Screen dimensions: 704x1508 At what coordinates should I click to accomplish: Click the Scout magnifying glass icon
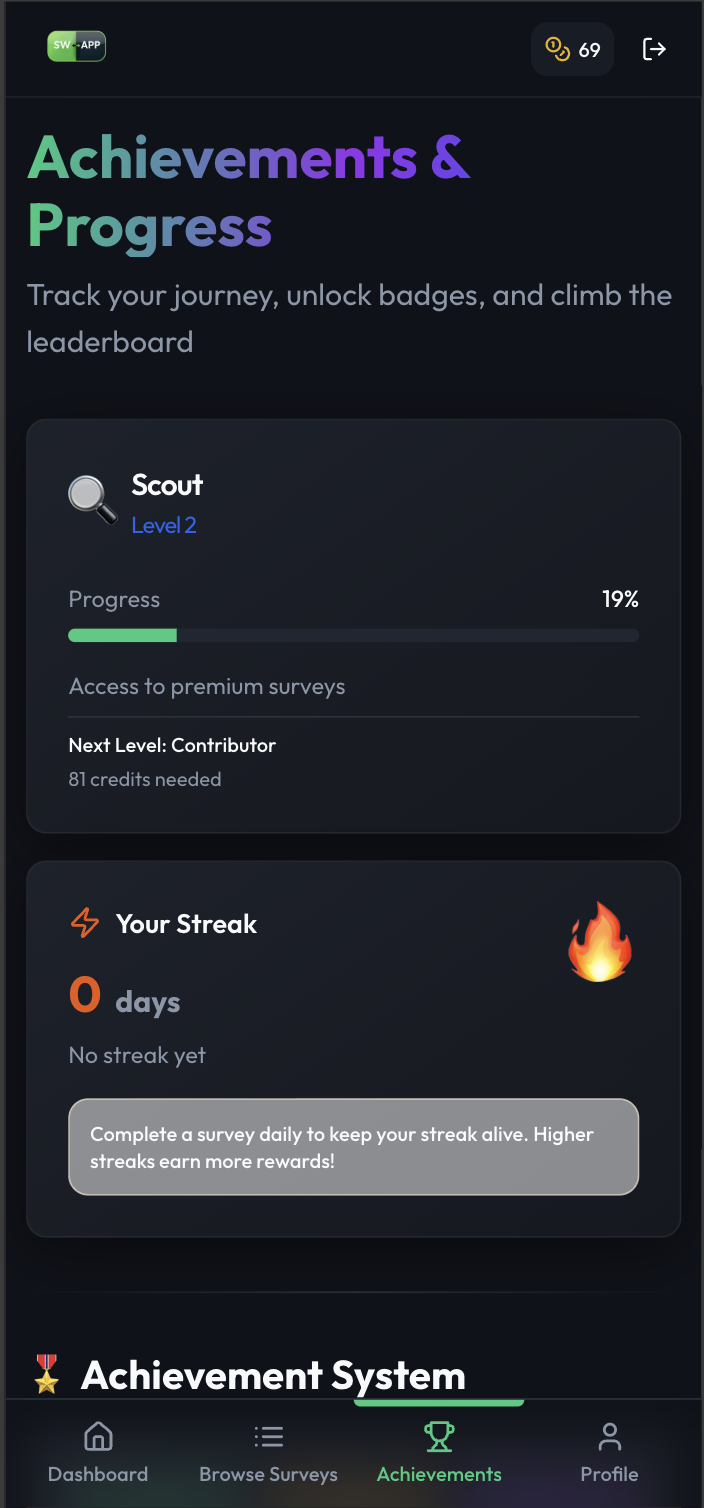[x=93, y=500]
